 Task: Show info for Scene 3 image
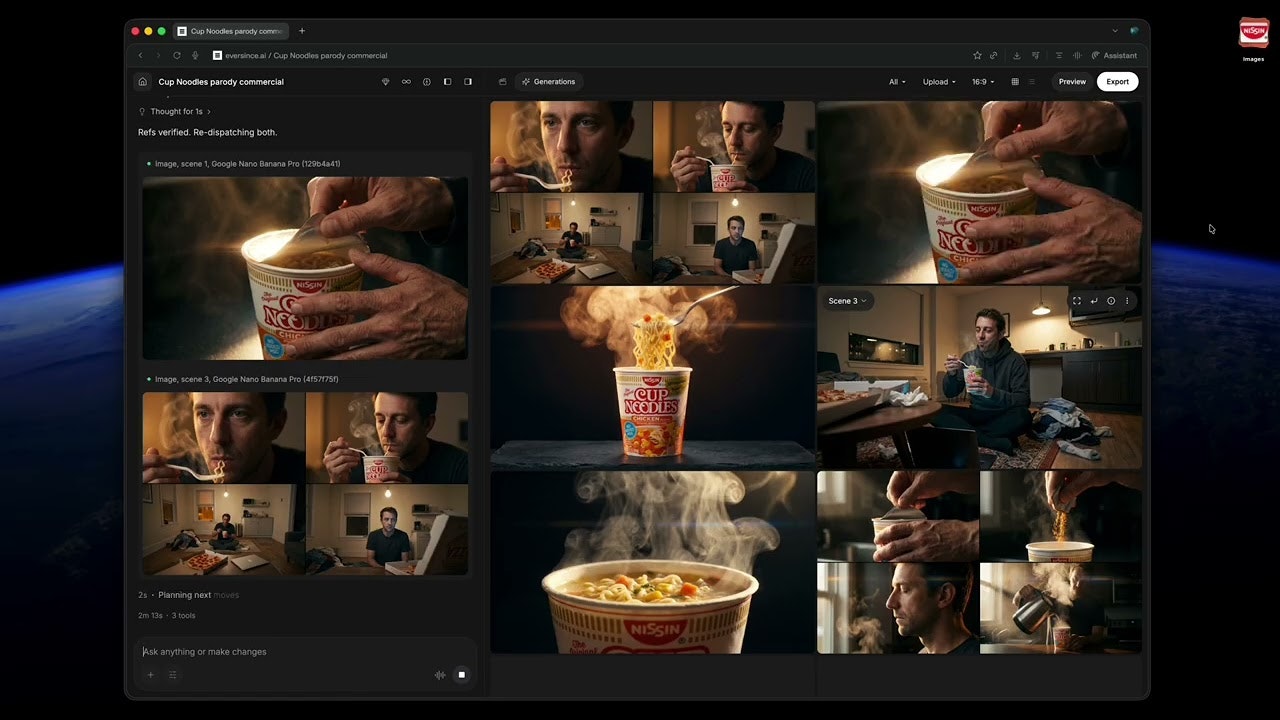(1111, 301)
